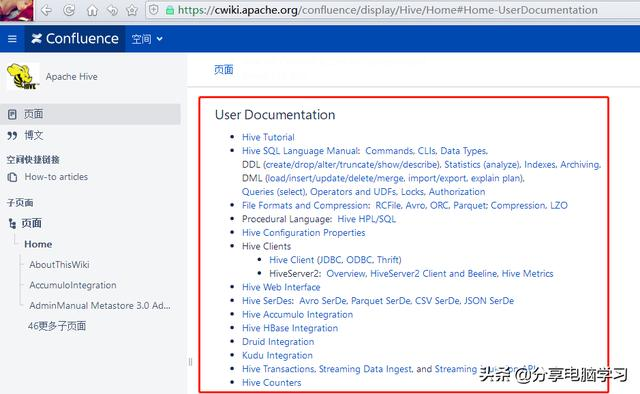Open DDL create/drop/alter/truncate/show/describe link
Screen dimensions: 640x394
[x=352, y=165]
